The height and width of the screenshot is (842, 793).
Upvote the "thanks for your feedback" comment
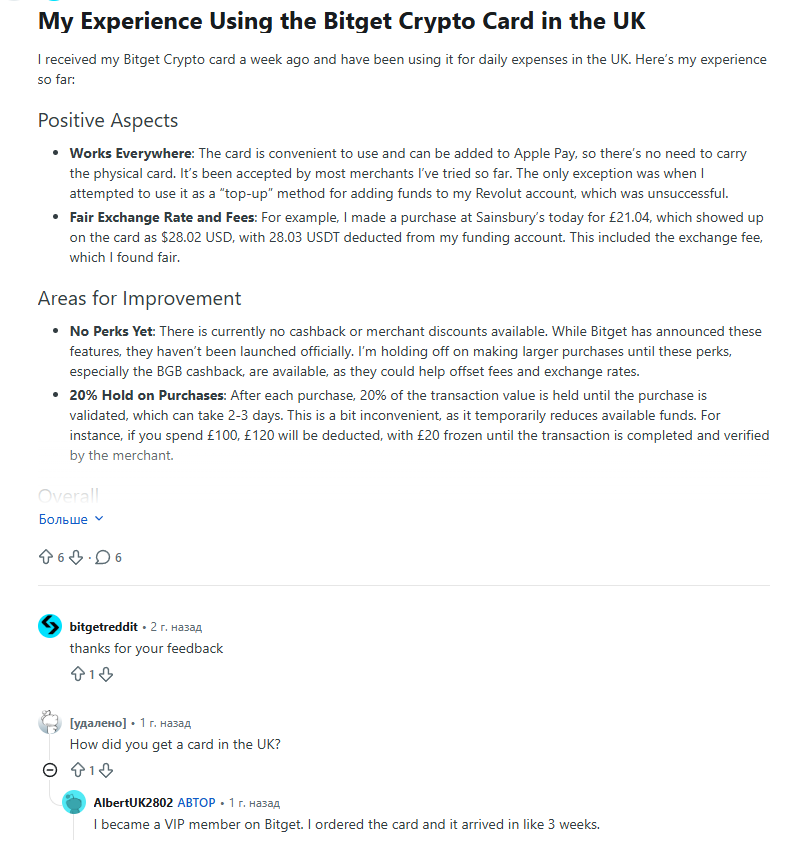pos(78,674)
